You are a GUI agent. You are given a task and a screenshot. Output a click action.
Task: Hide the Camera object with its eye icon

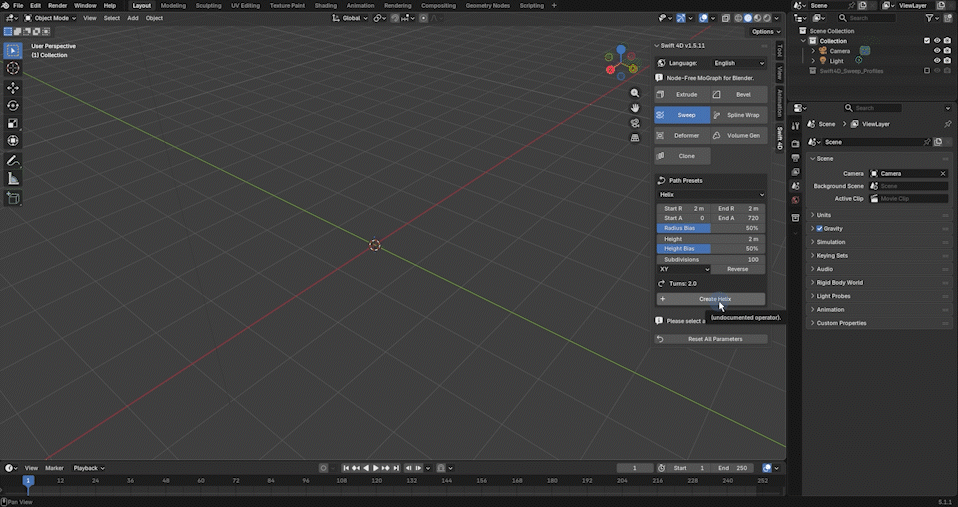click(x=937, y=51)
